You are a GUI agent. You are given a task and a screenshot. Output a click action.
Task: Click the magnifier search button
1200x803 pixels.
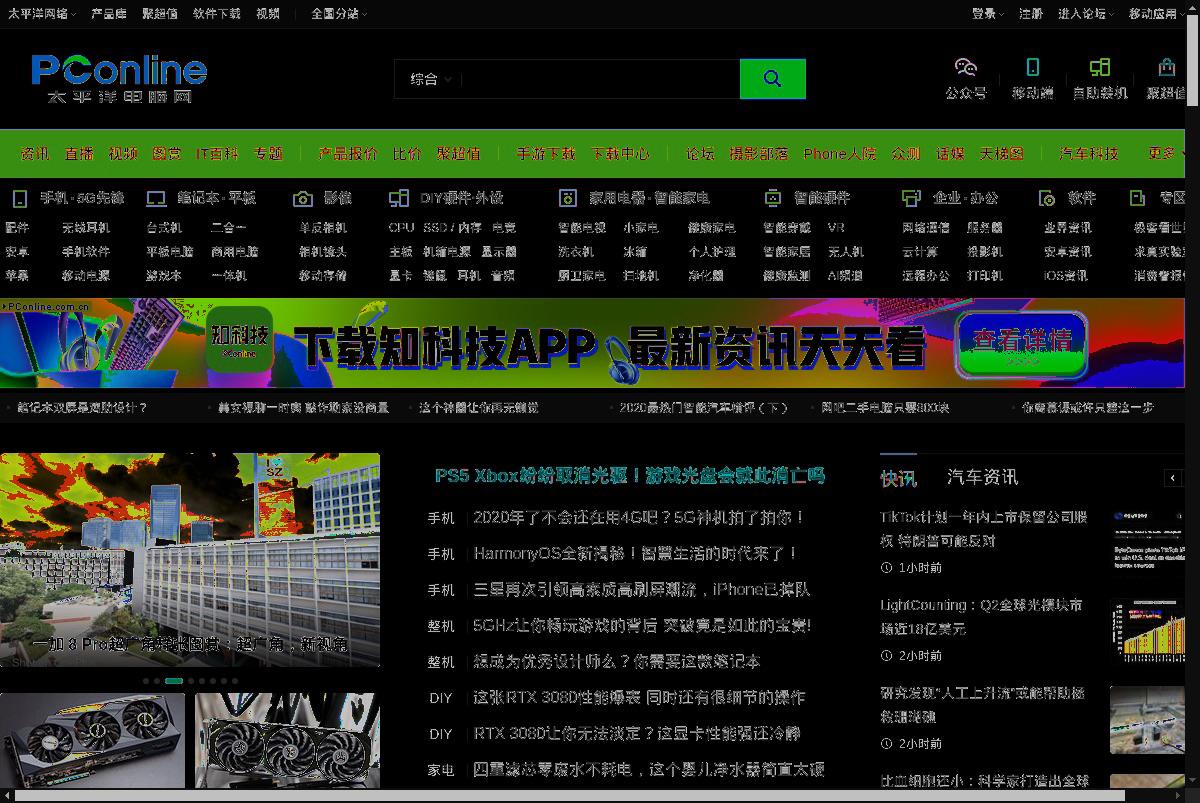[772, 79]
